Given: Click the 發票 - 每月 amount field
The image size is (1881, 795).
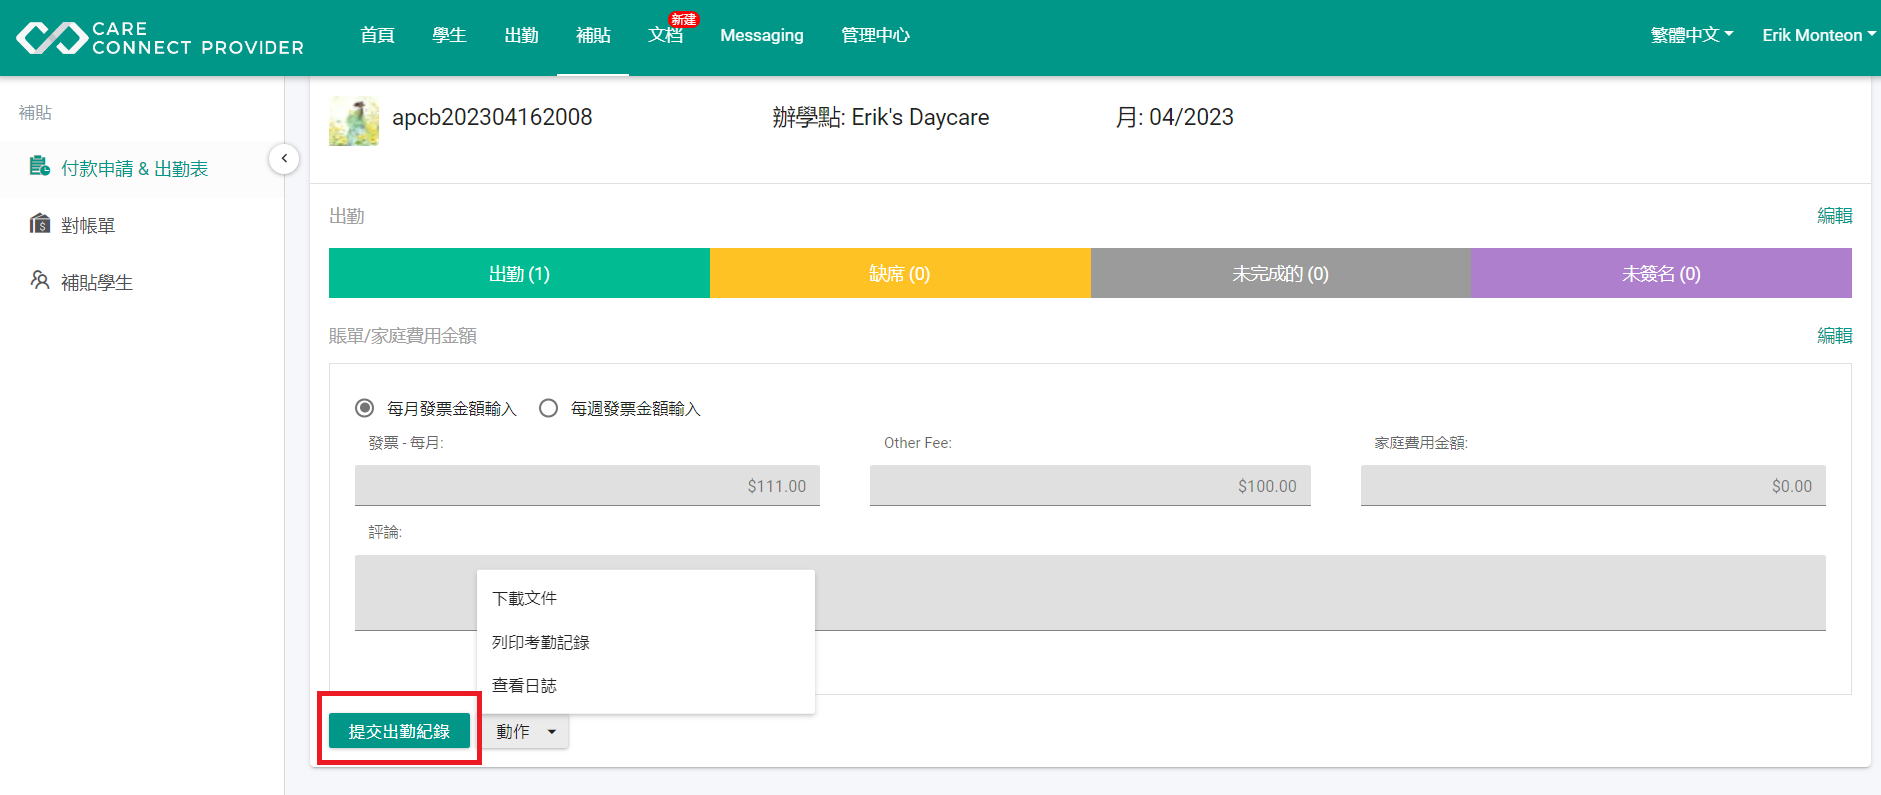Looking at the screenshot, I should point(587,485).
